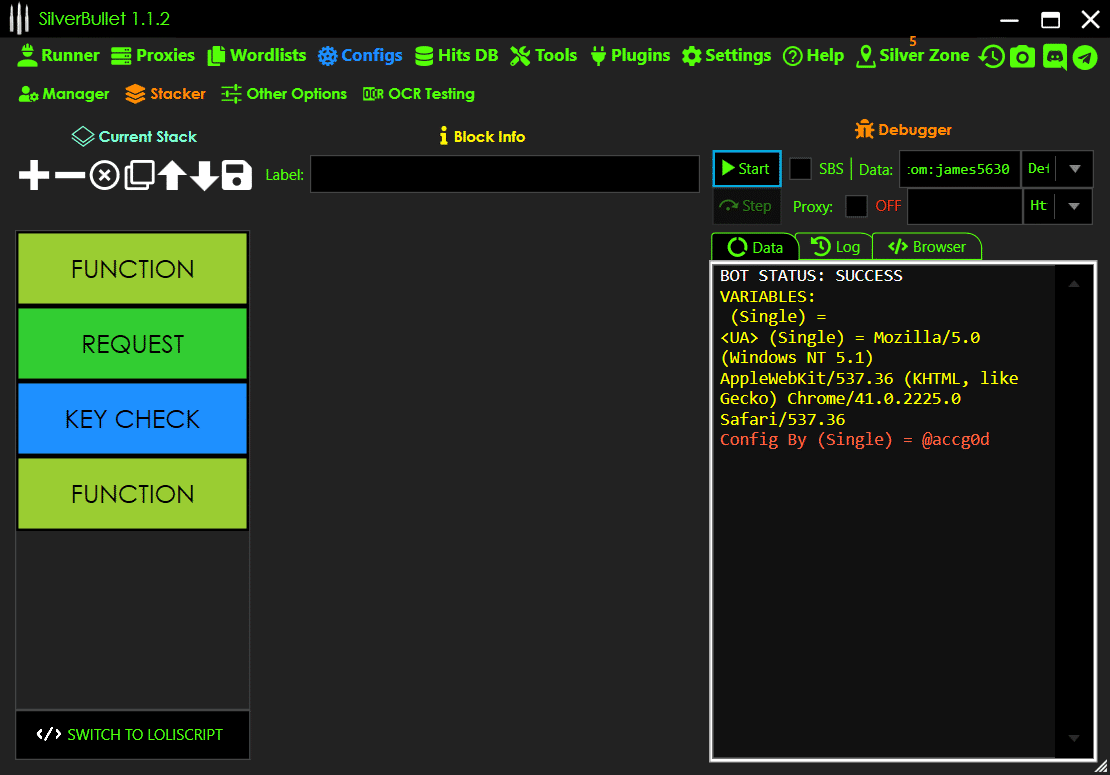This screenshot has height=775, width=1110.
Task: Select the REQUEST block
Action: [132, 344]
